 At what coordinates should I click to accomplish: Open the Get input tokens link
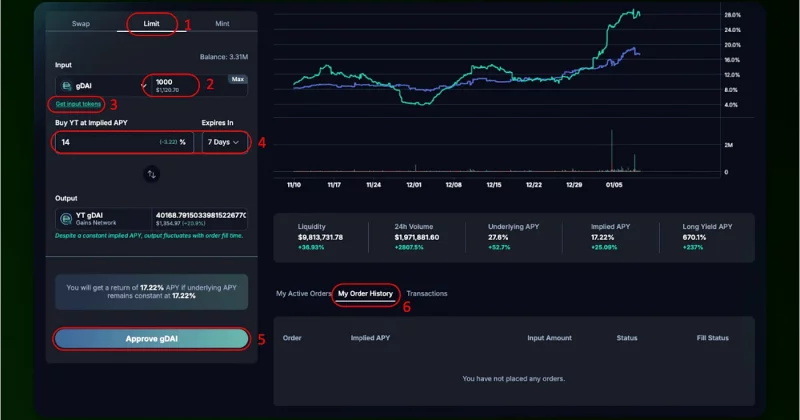pos(78,104)
